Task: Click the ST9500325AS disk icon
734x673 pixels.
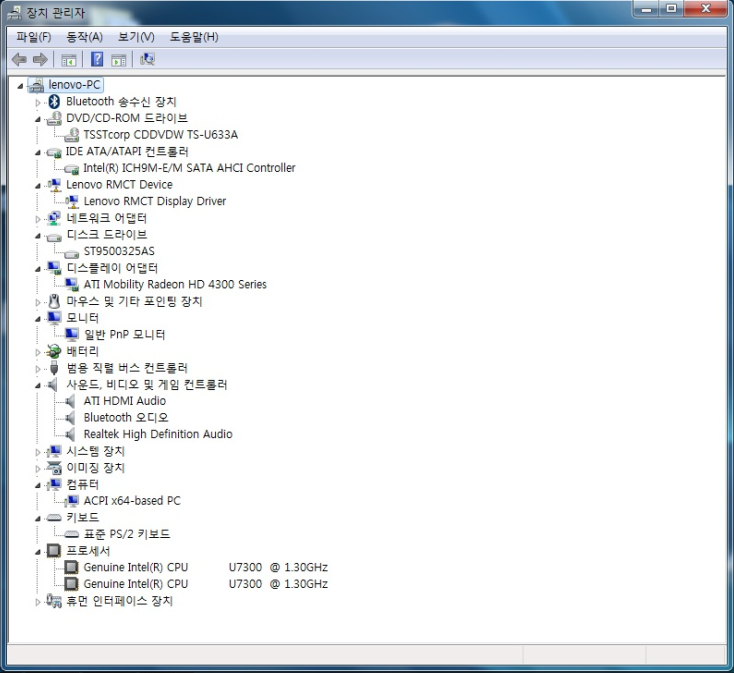Action: (x=72, y=253)
